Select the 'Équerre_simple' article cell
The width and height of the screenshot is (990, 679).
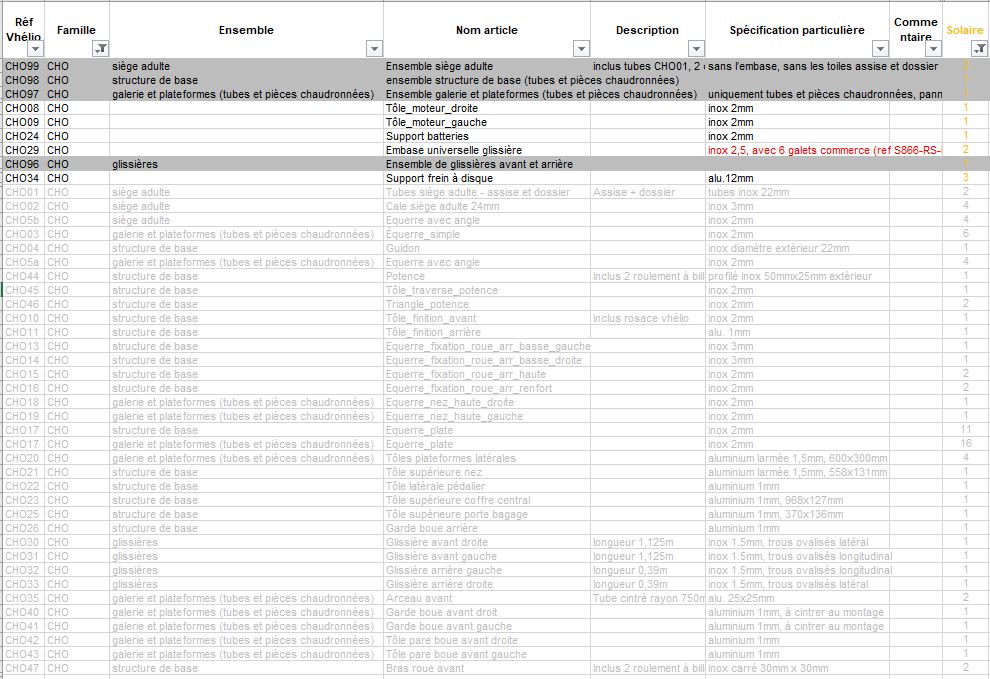(x=487, y=234)
